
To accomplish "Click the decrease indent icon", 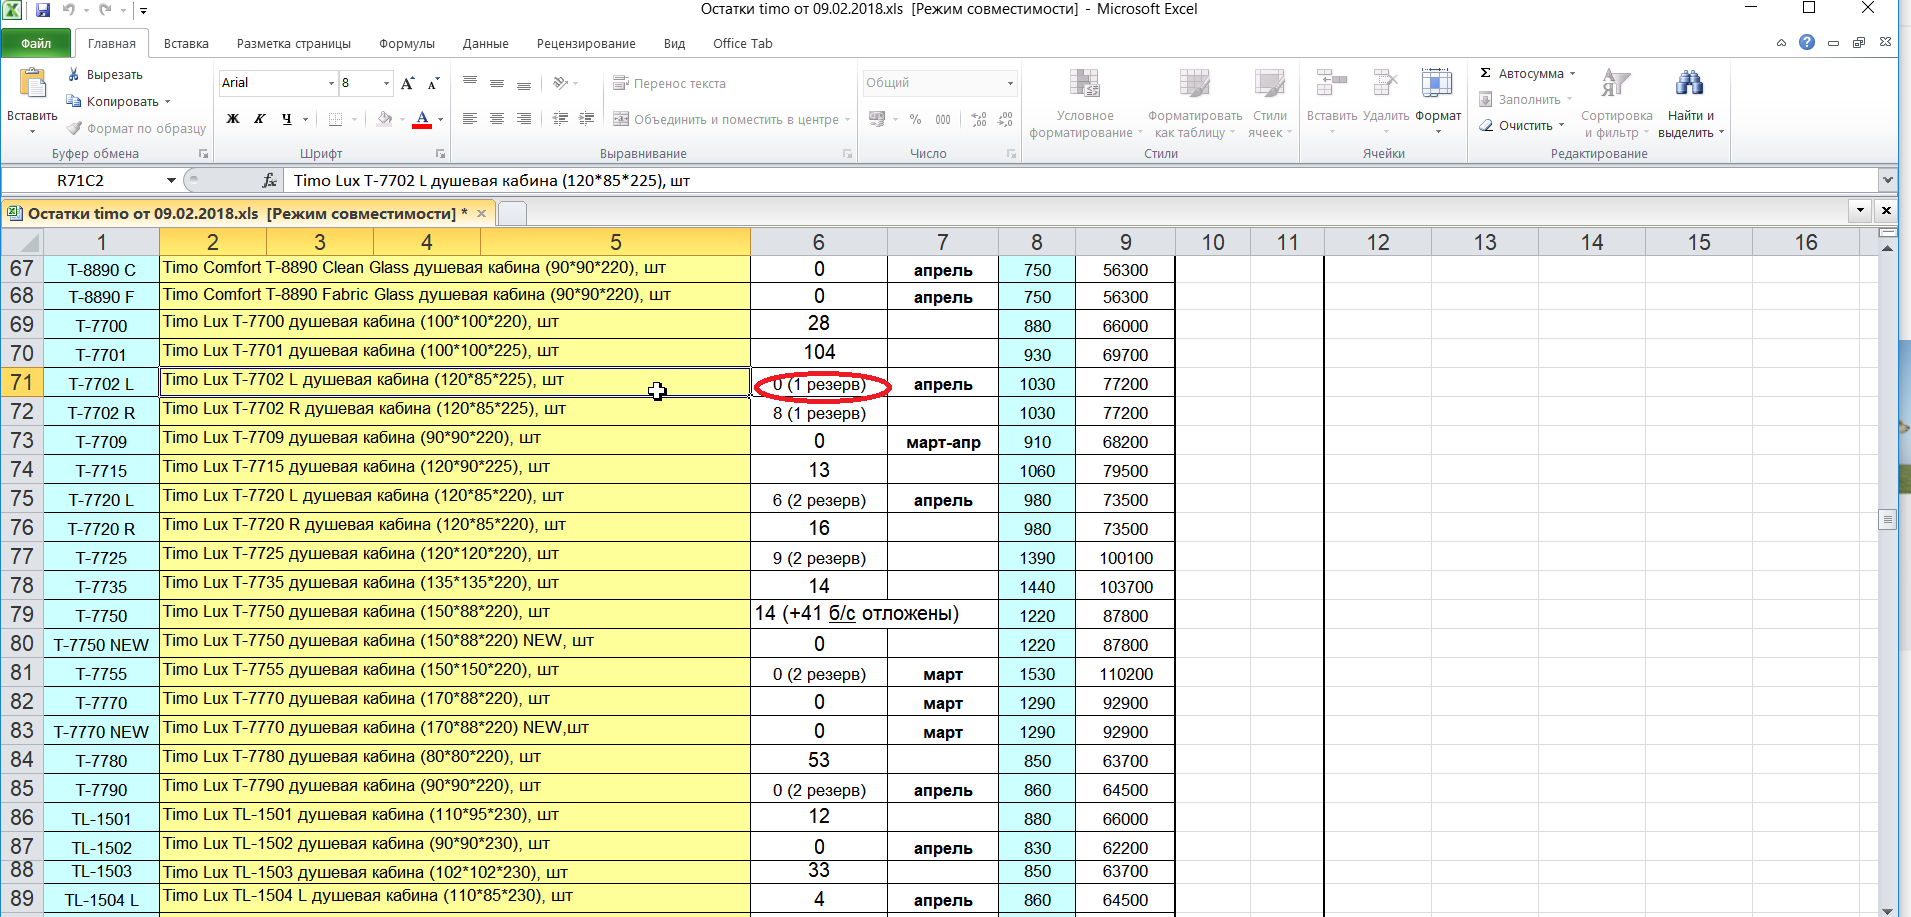I will click(x=560, y=119).
